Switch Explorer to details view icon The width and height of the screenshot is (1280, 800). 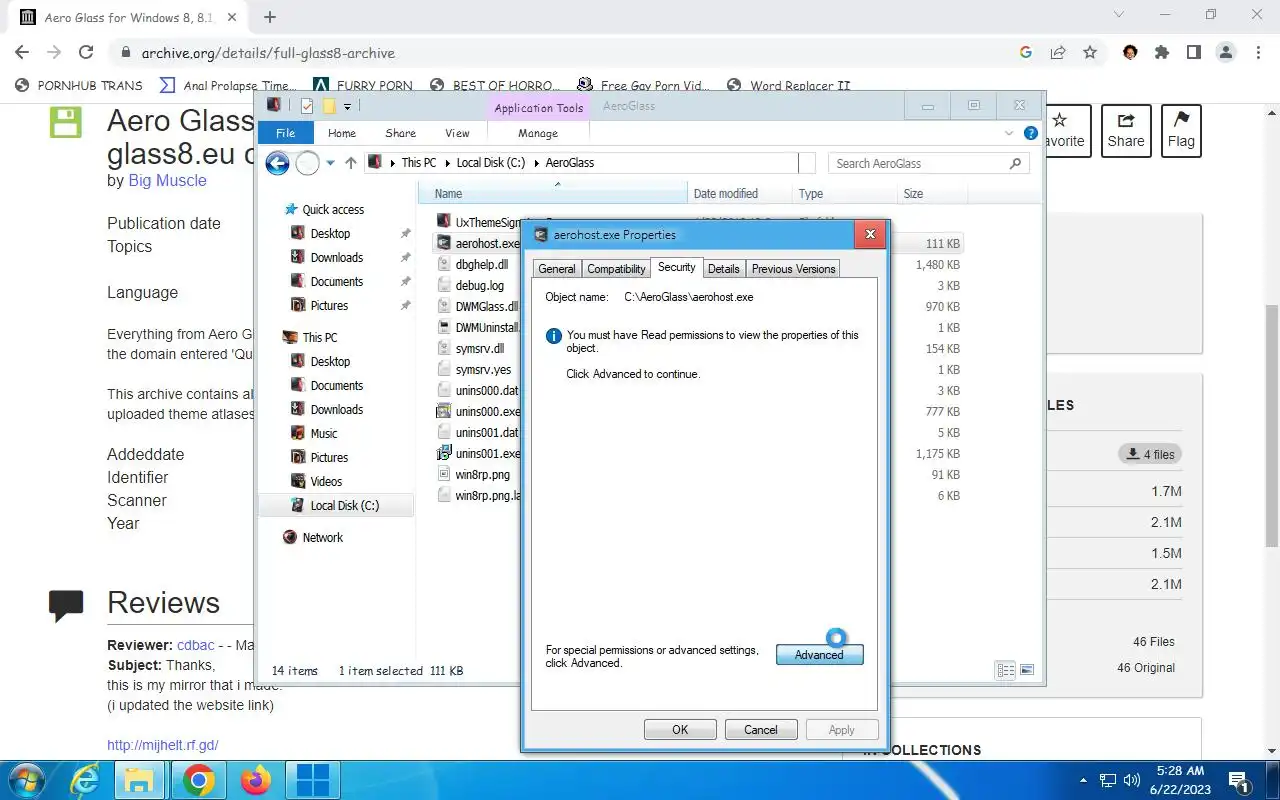point(1006,670)
